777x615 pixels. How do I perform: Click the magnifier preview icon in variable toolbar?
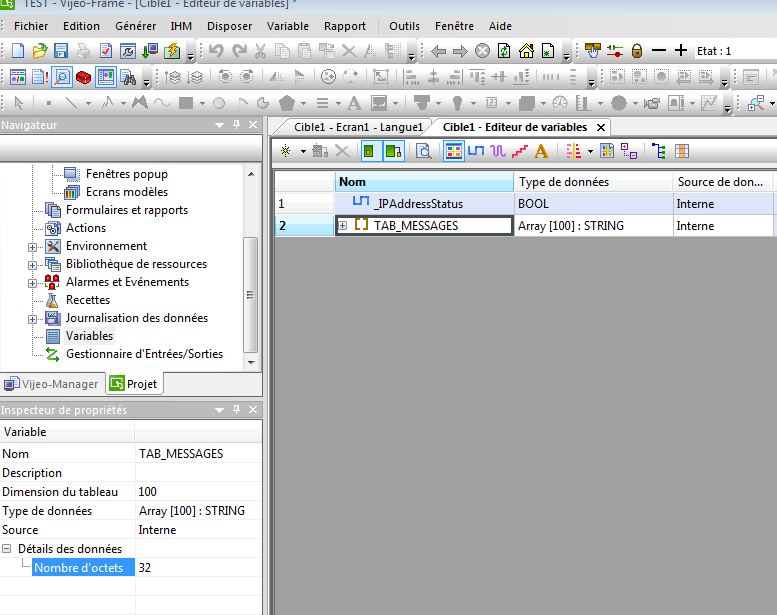click(423, 151)
